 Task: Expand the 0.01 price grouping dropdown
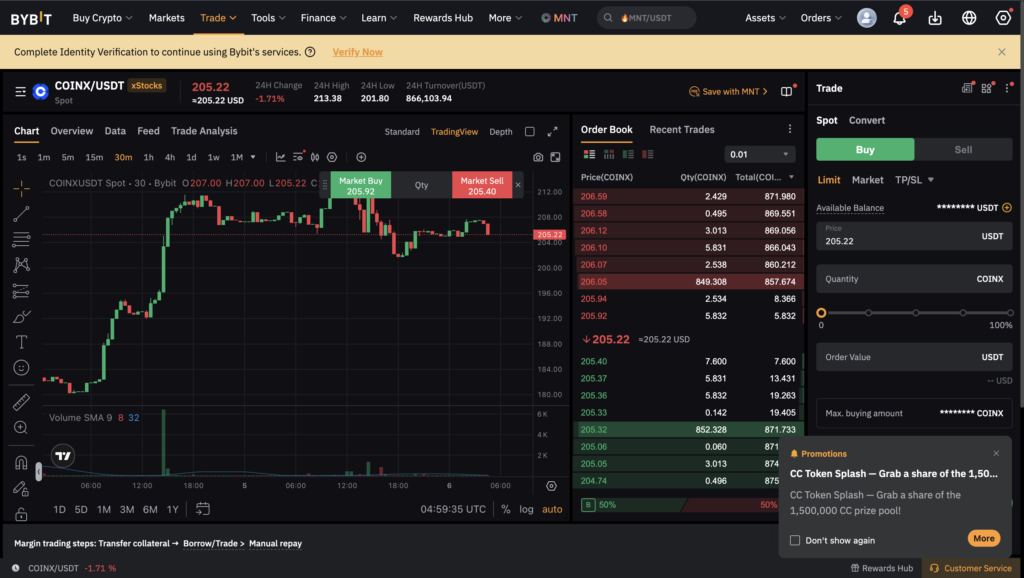[761, 154]
